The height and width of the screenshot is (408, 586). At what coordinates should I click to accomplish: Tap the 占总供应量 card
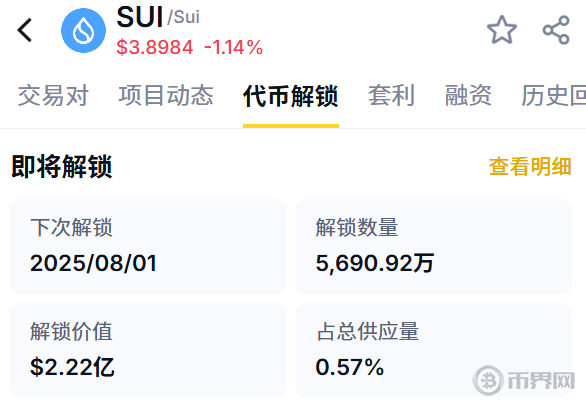[x=434, y=350]
